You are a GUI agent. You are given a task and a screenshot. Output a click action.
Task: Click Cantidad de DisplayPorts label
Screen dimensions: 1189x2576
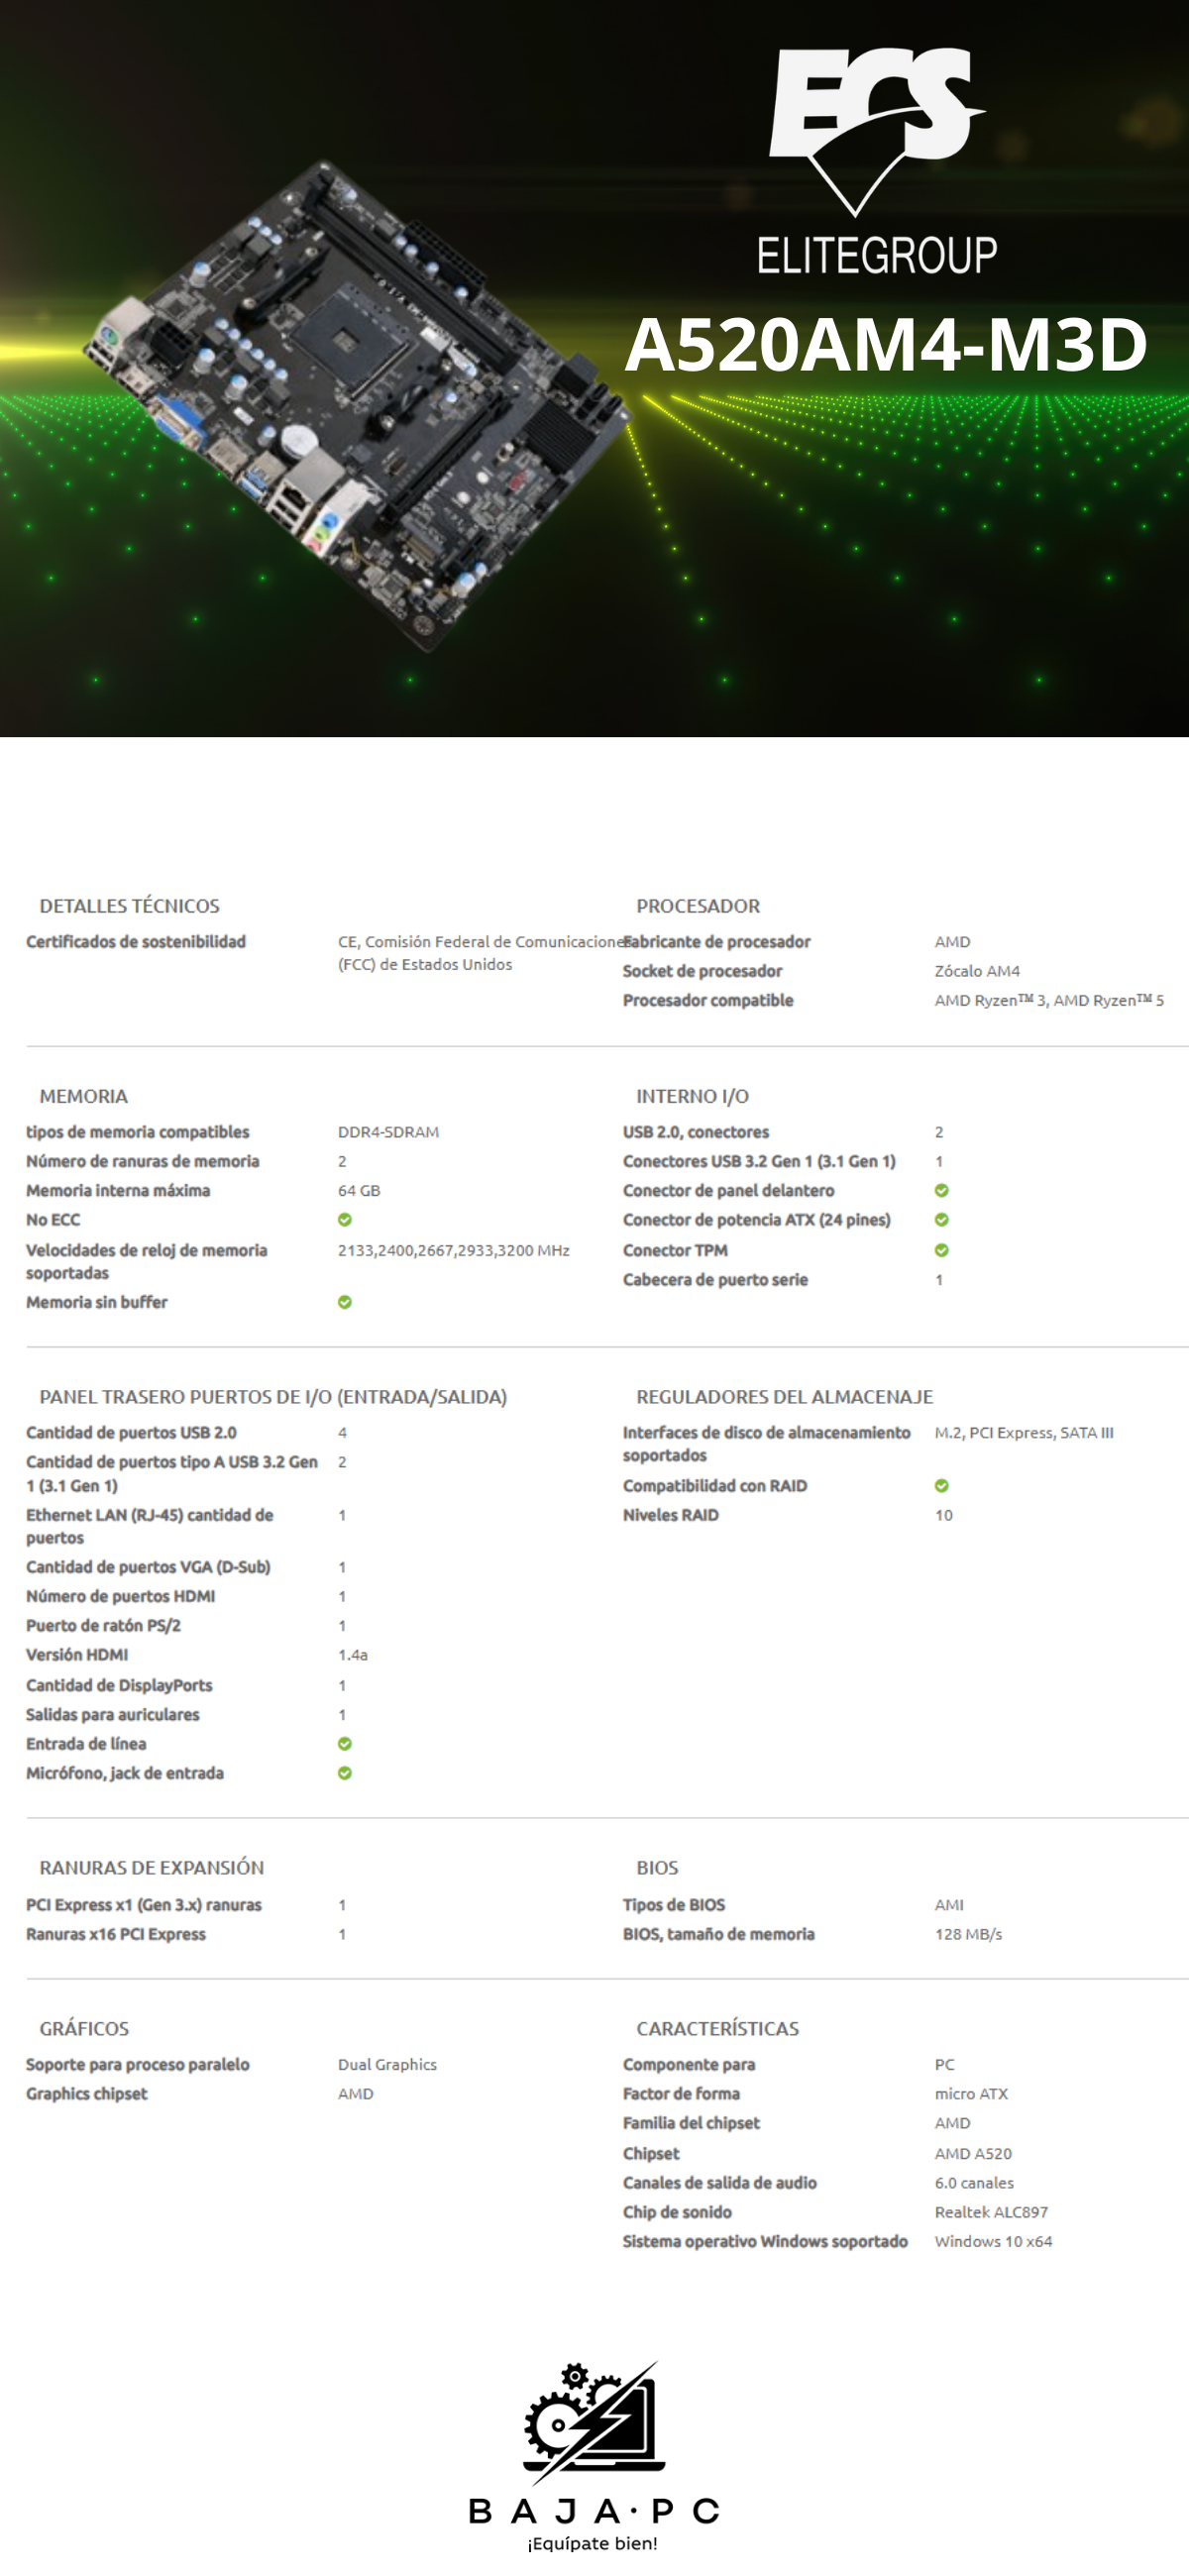(x=119, y=1685)
